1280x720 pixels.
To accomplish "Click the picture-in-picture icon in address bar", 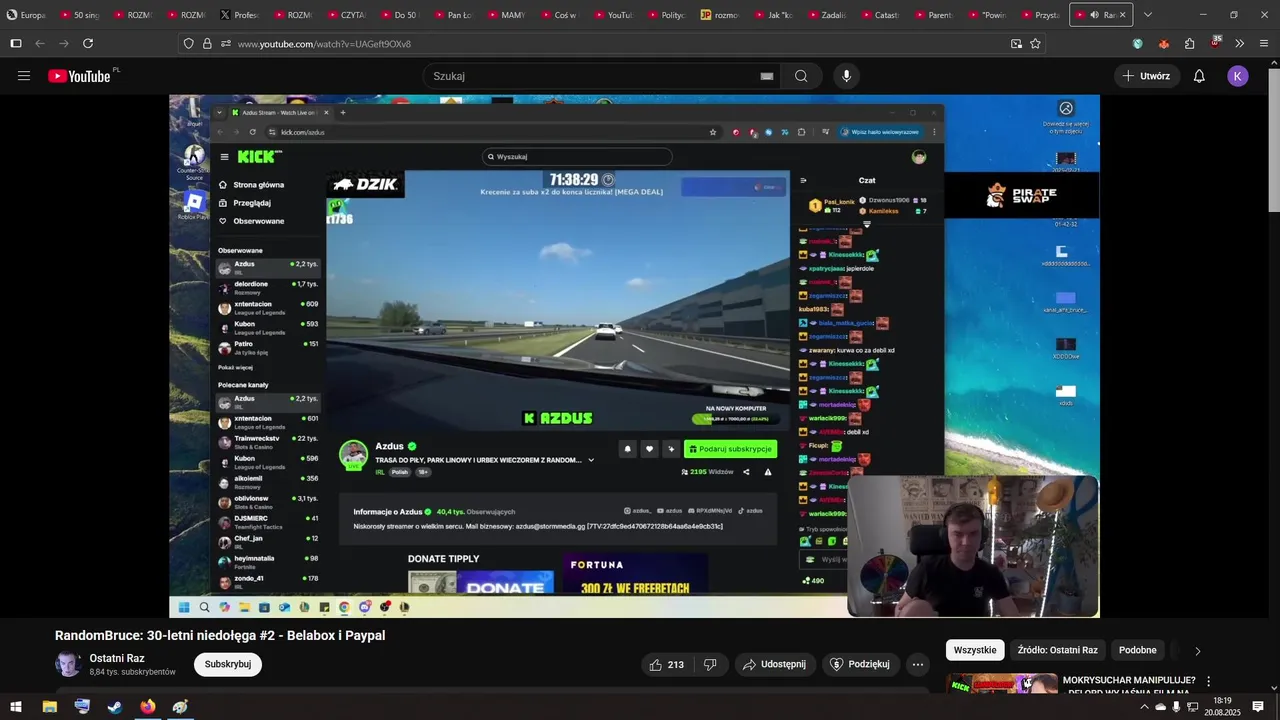I will point(1016,44).
